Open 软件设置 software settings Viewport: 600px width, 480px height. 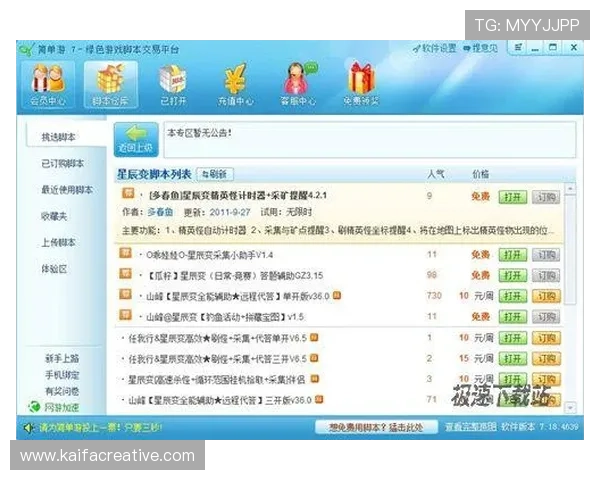click(x=435, y=49)
